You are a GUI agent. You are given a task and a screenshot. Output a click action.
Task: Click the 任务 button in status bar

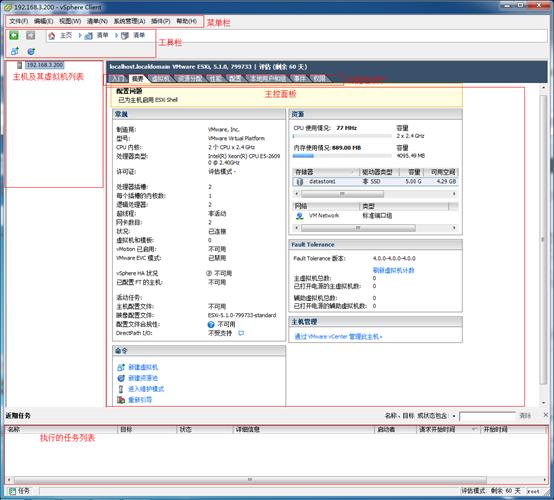click(20, 491)
